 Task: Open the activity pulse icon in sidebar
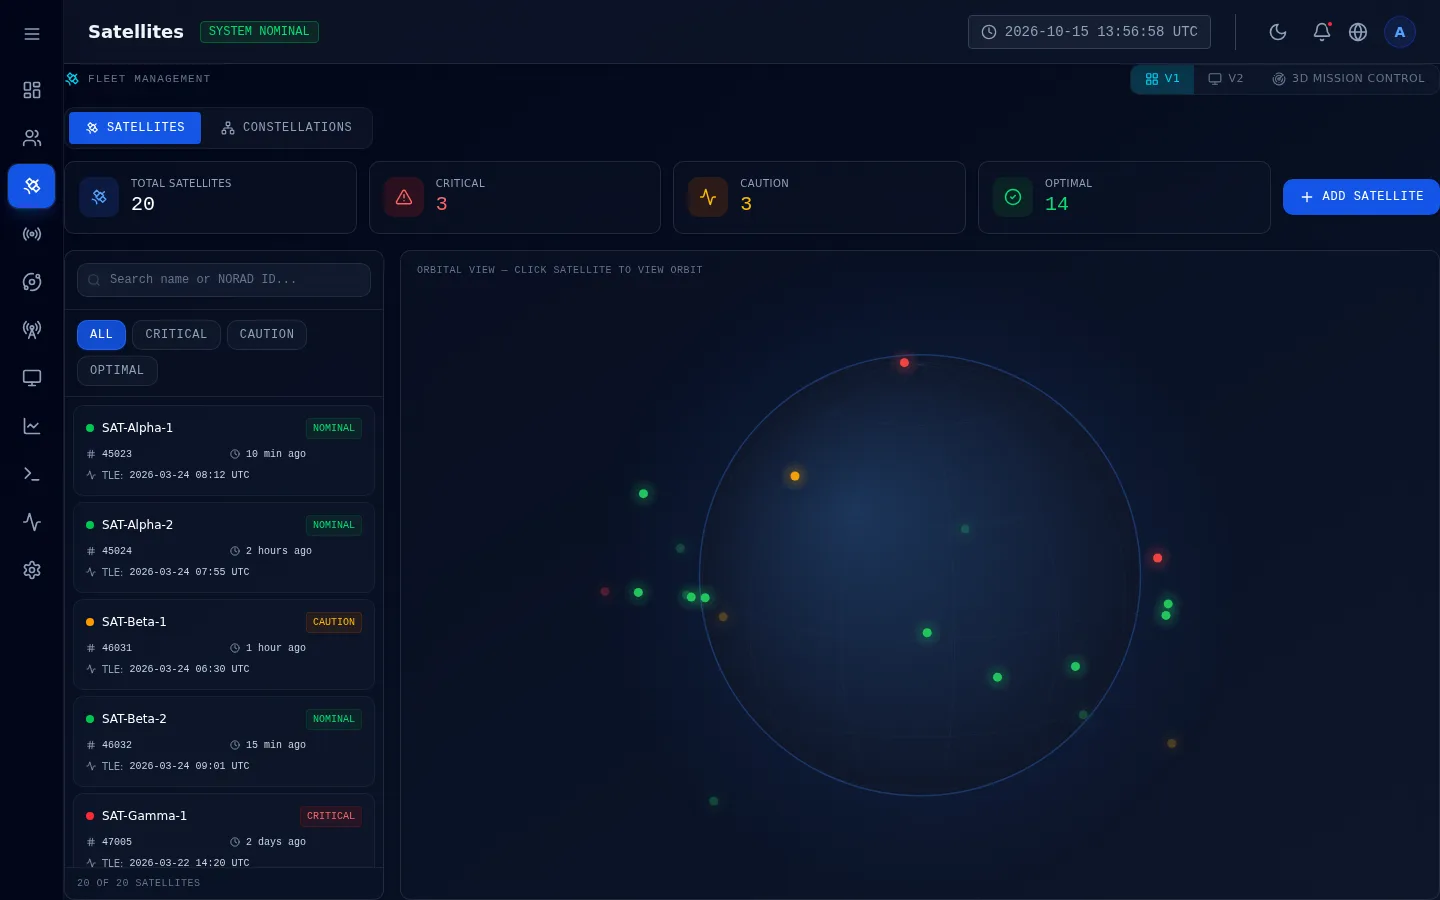tap(32, 522)
